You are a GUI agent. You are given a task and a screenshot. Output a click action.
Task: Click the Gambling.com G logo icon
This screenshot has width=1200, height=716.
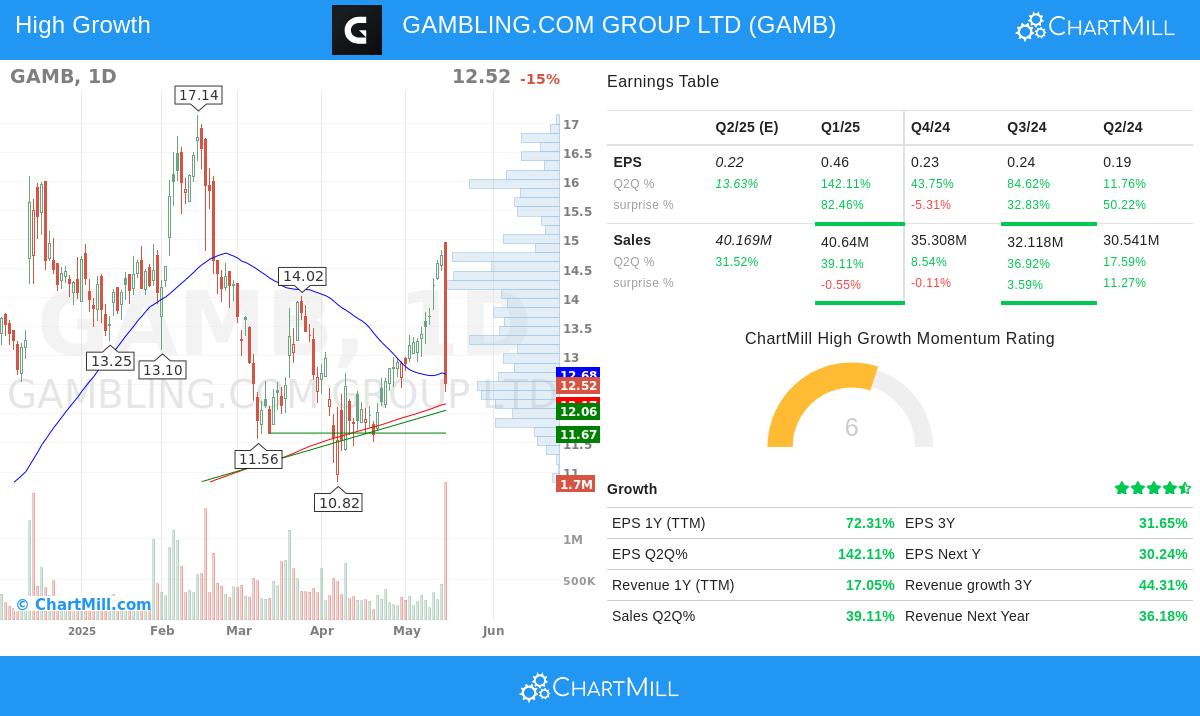[x=357, y=30]
